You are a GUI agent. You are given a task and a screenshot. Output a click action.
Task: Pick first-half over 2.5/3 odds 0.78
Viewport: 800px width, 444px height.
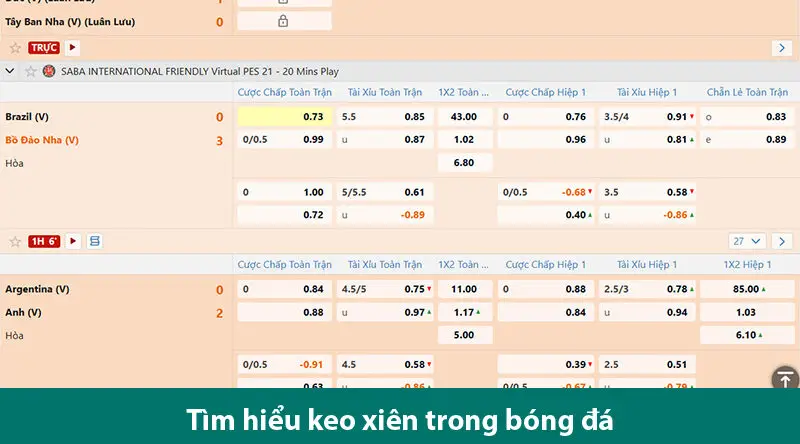[647, 289]
